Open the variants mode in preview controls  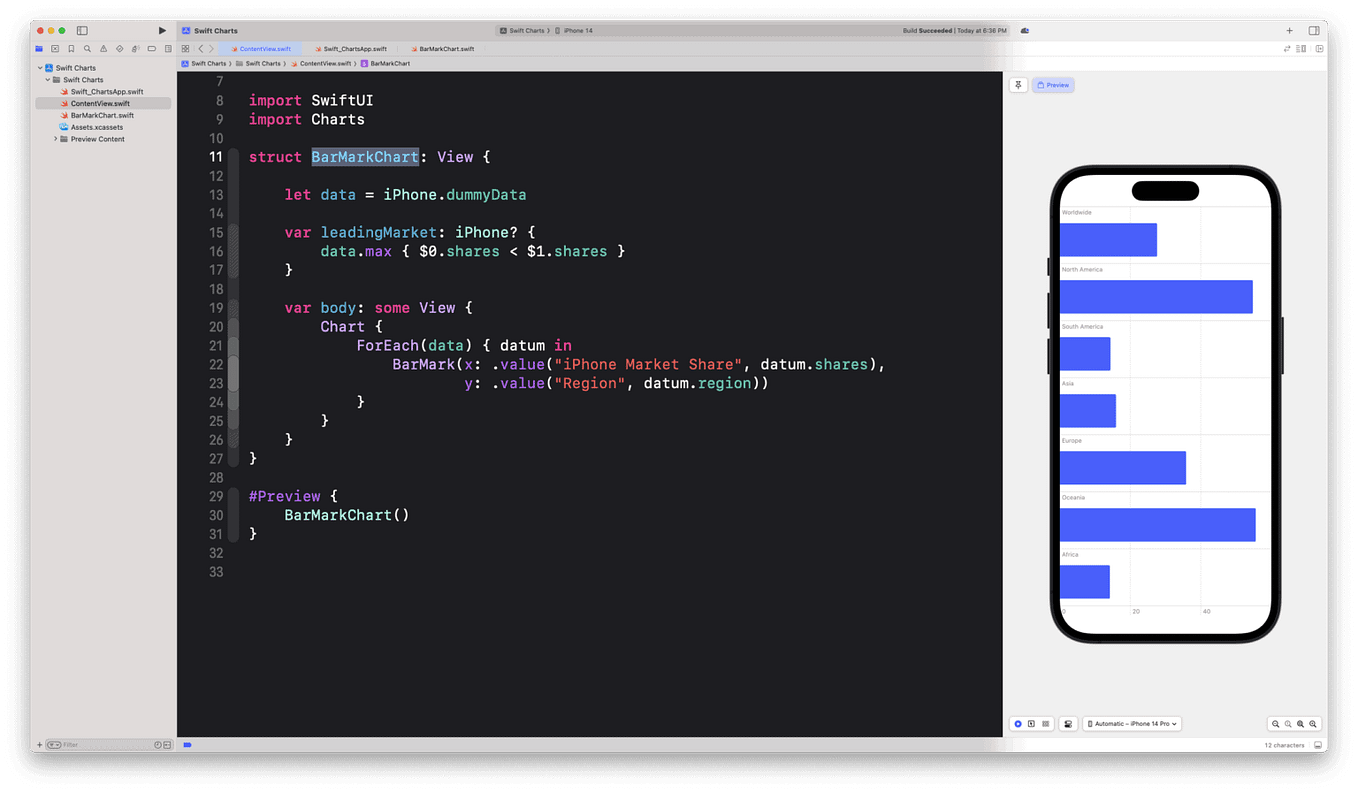[1045, 723]
